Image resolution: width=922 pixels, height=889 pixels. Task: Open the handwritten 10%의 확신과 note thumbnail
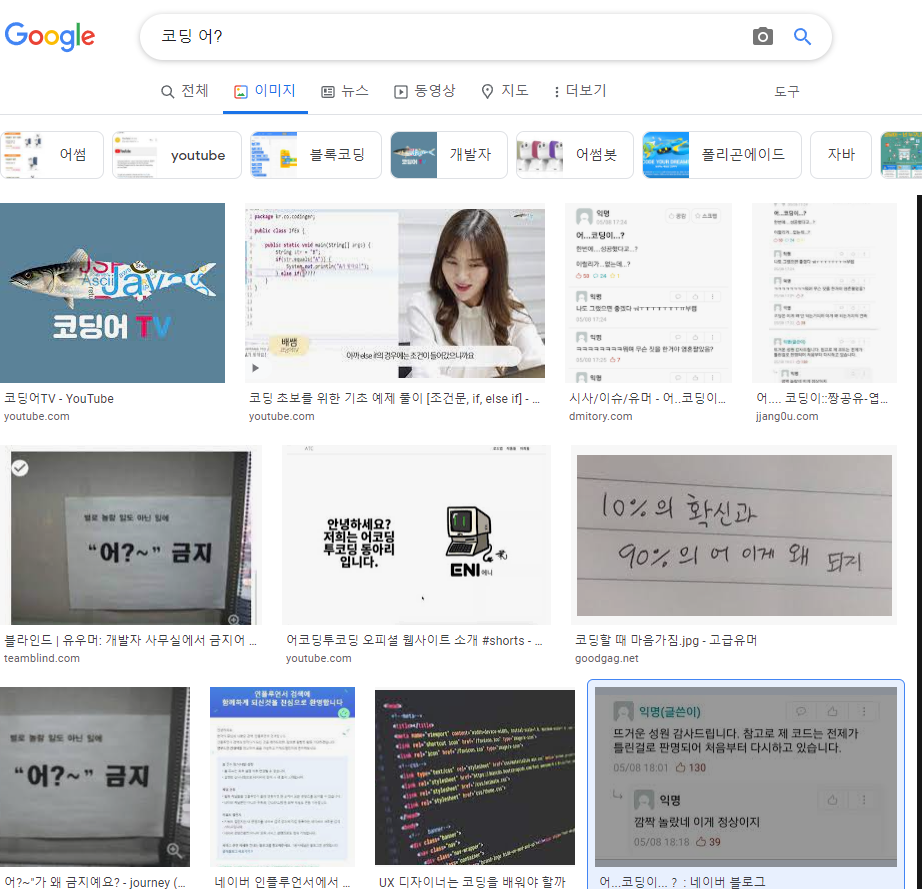[x=734, y=535]
